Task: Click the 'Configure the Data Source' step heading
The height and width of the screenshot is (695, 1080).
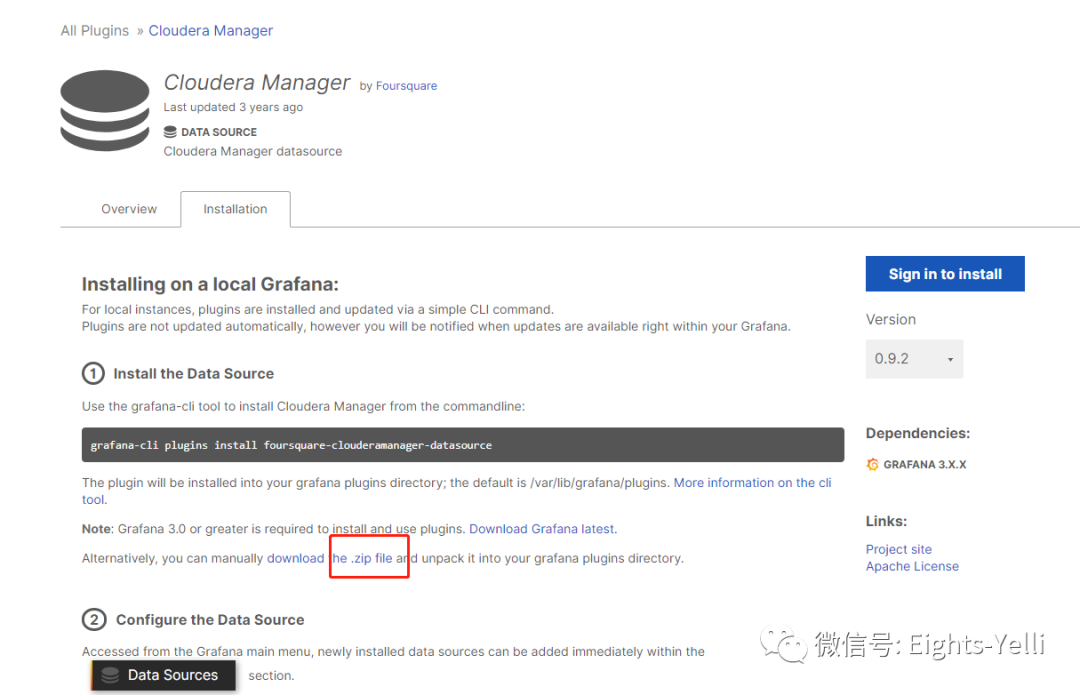Action: [210, 620]
